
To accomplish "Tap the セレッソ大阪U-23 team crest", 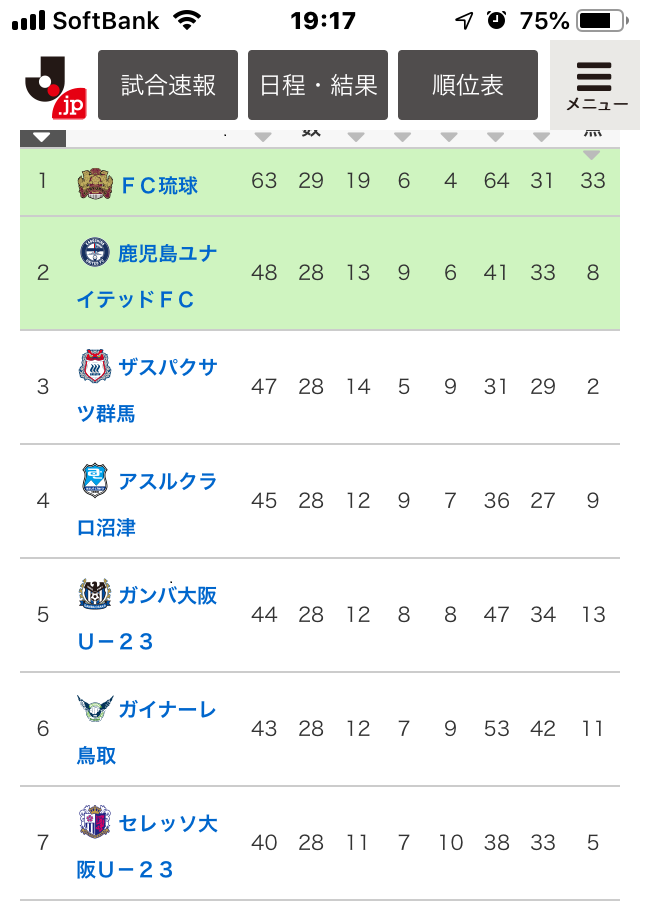I will [x=93, y=822].
